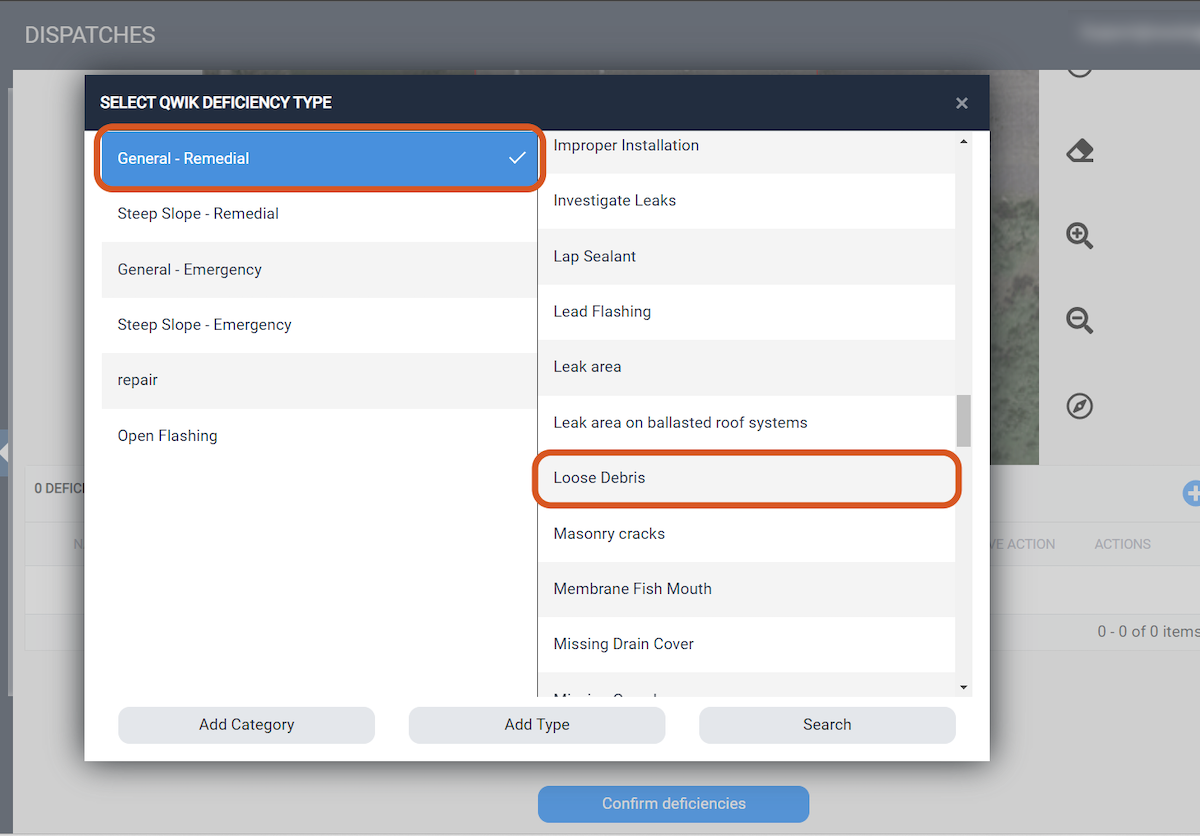The height and width of the screenshot is (836, 1200).
Task: Click the zoom in magnifier icon
Action: [x=1079, y=236]
